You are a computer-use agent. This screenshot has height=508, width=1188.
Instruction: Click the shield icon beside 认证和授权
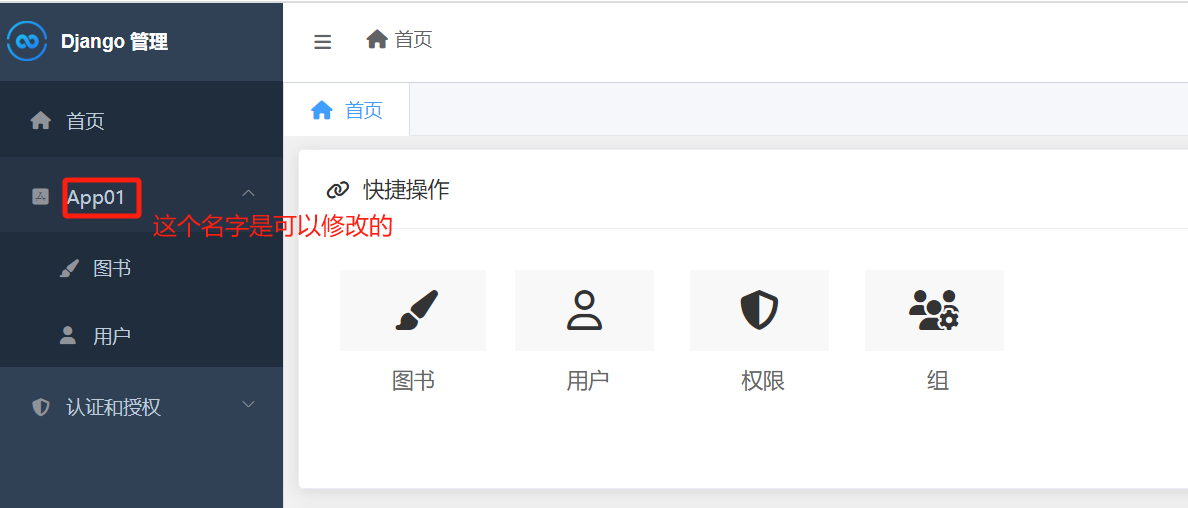pyautogui.click(x=41, y=407)
